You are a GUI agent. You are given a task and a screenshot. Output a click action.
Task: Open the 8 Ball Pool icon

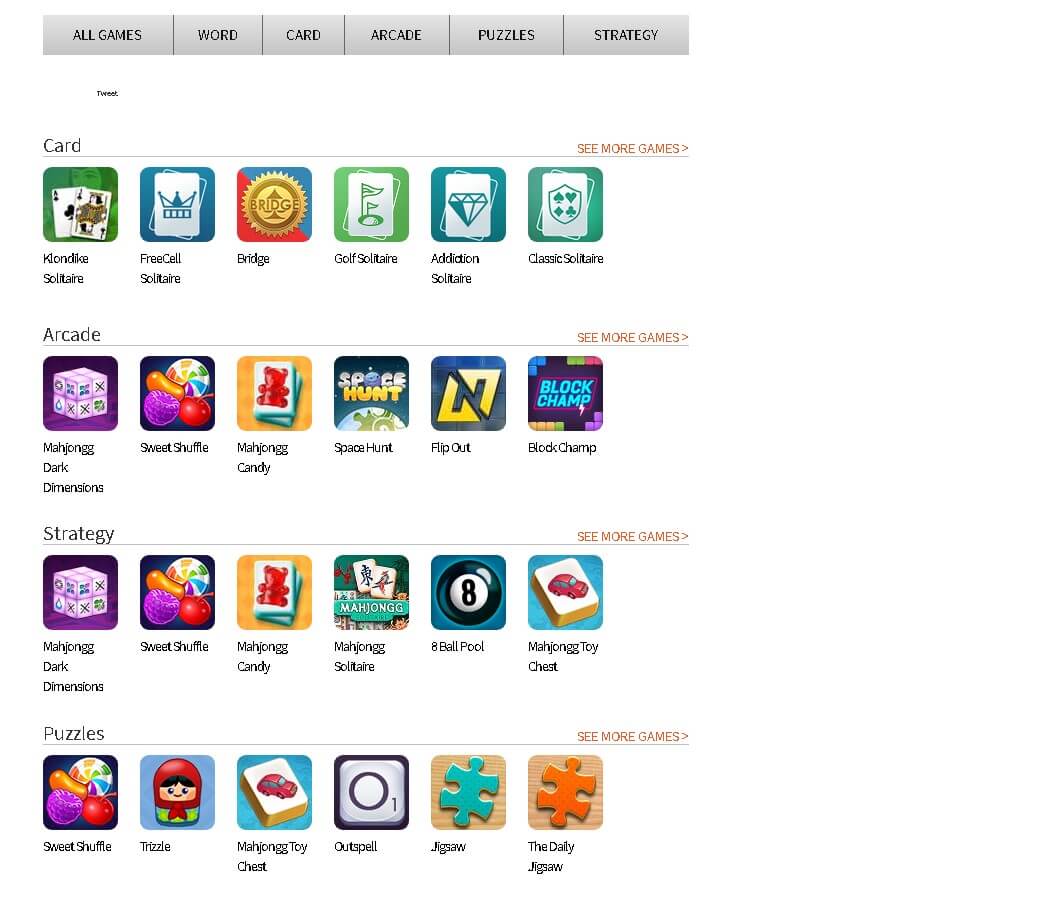469,593
